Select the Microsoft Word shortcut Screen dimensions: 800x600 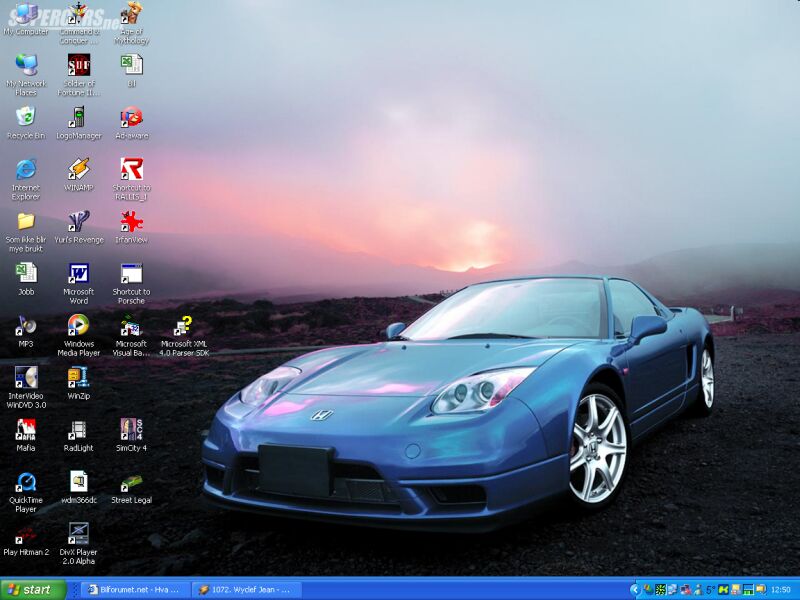click(78, 273)
